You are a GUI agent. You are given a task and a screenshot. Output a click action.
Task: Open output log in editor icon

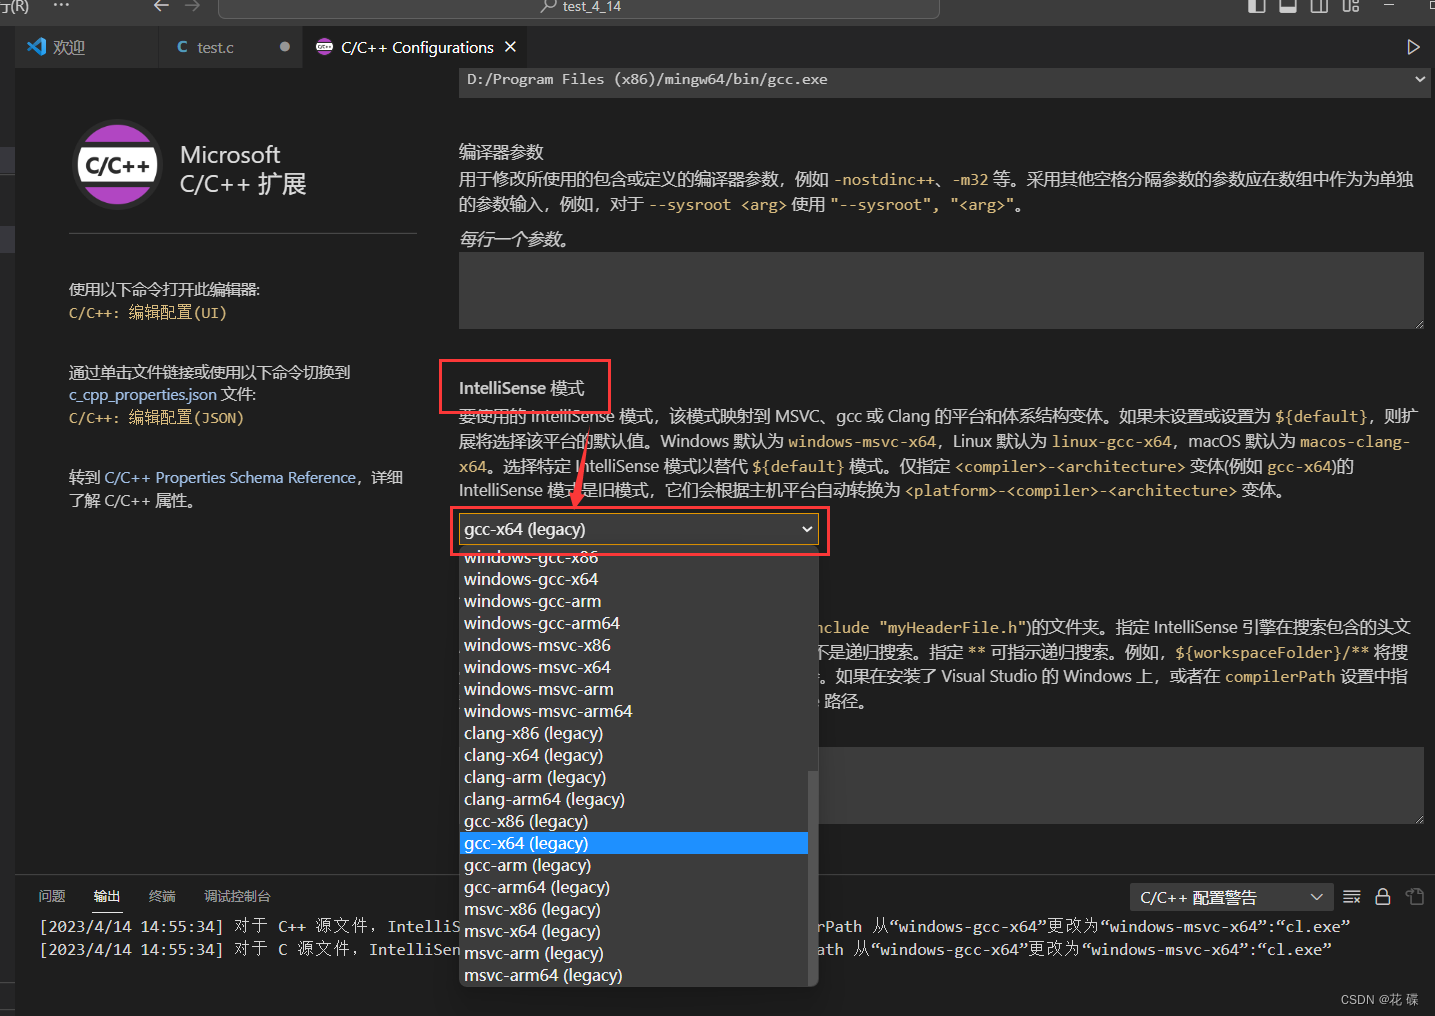1414,897
